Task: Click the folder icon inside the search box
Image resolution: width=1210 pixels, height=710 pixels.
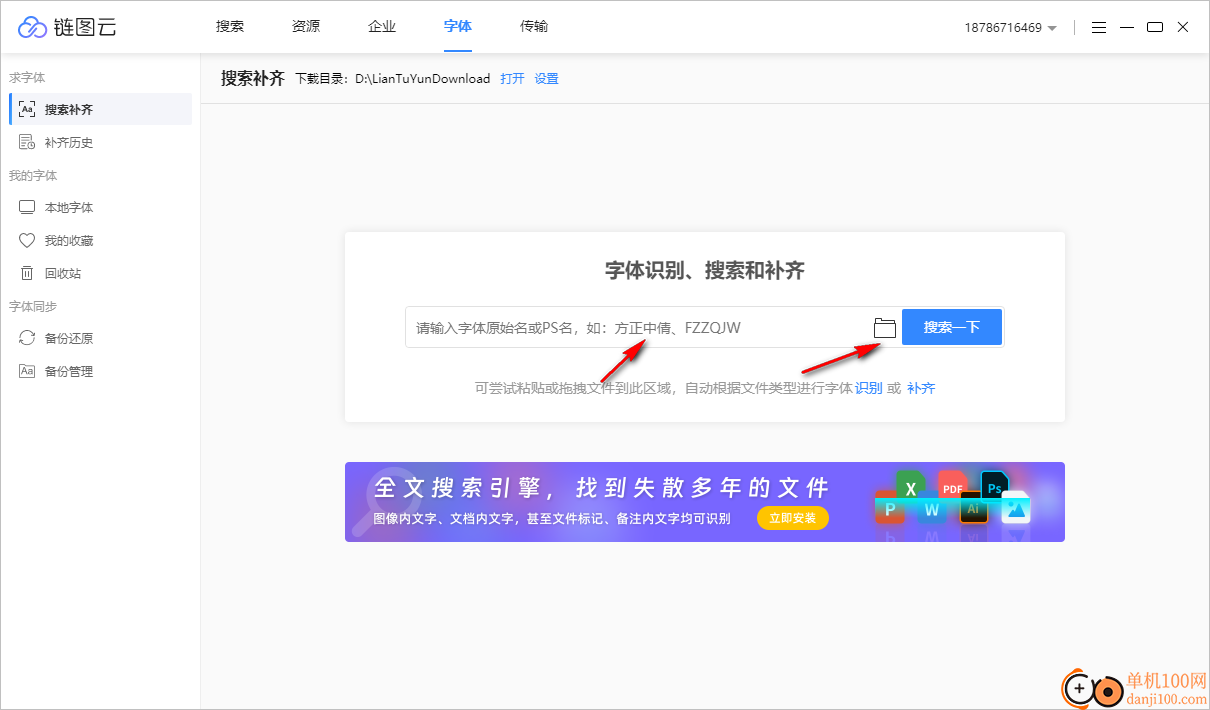Action: pyautogui.click(x=884, y=327)
